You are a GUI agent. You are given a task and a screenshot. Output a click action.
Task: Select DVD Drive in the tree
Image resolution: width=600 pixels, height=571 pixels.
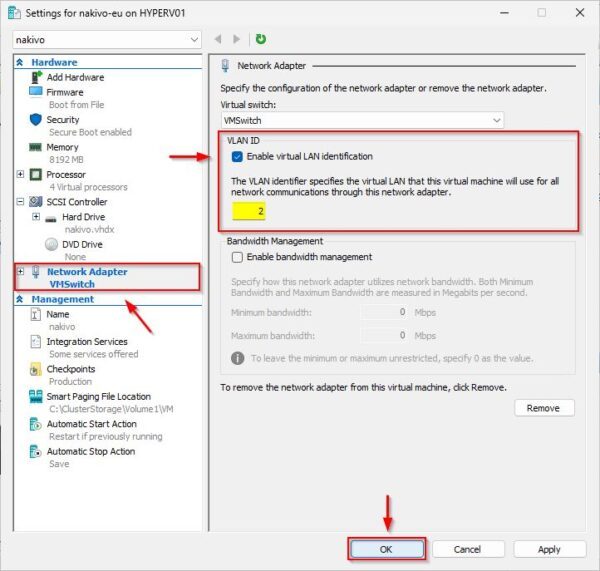82,244
